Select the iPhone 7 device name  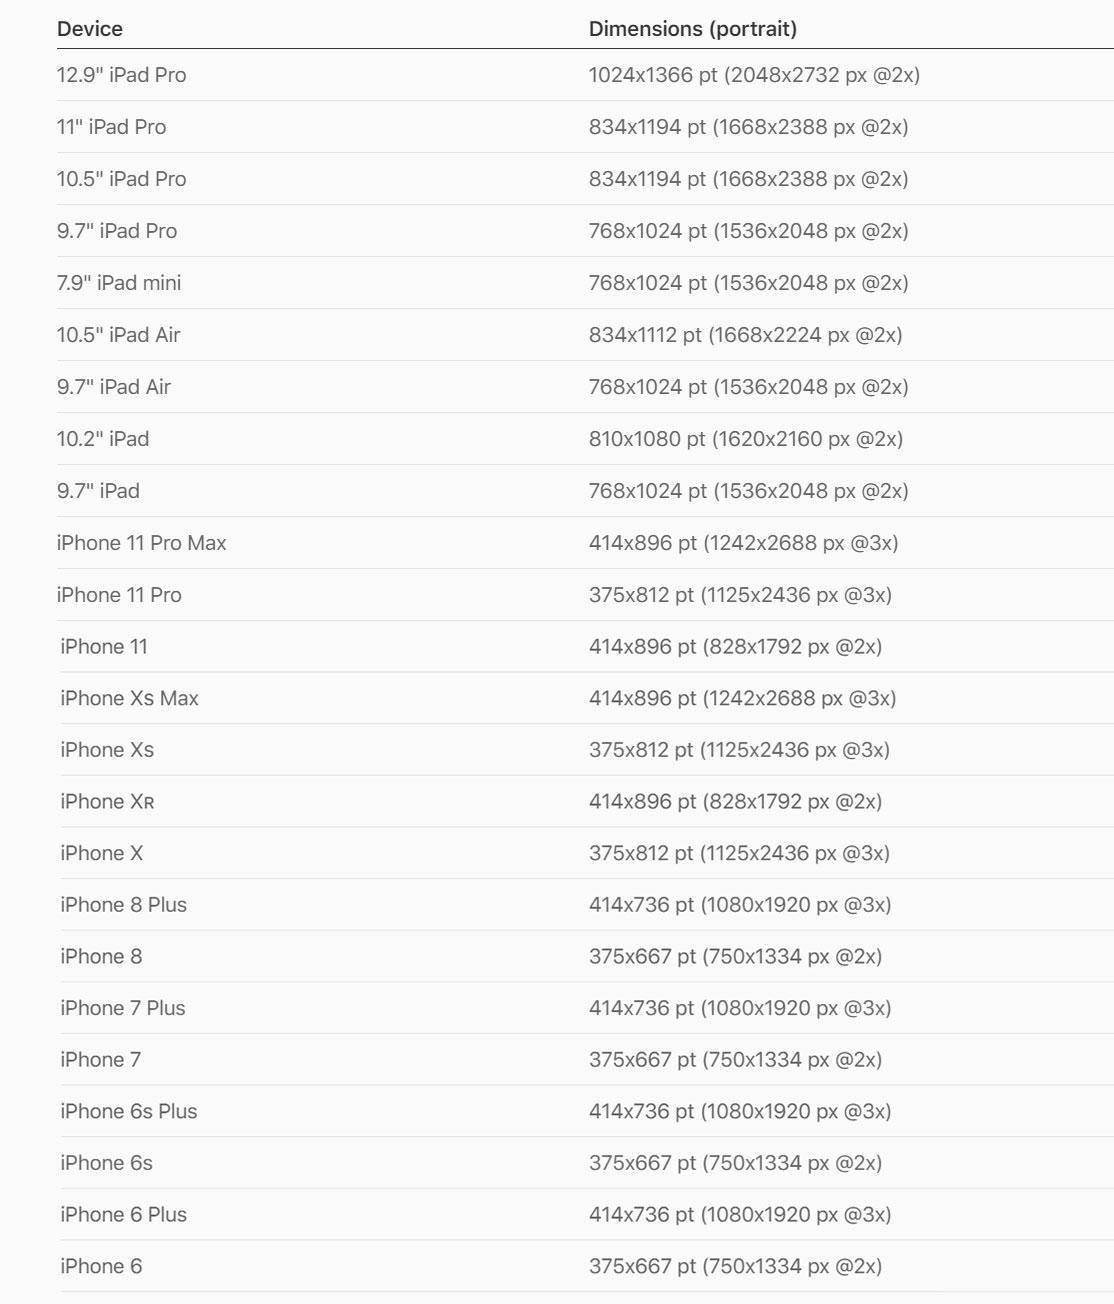click(100, 1060)
